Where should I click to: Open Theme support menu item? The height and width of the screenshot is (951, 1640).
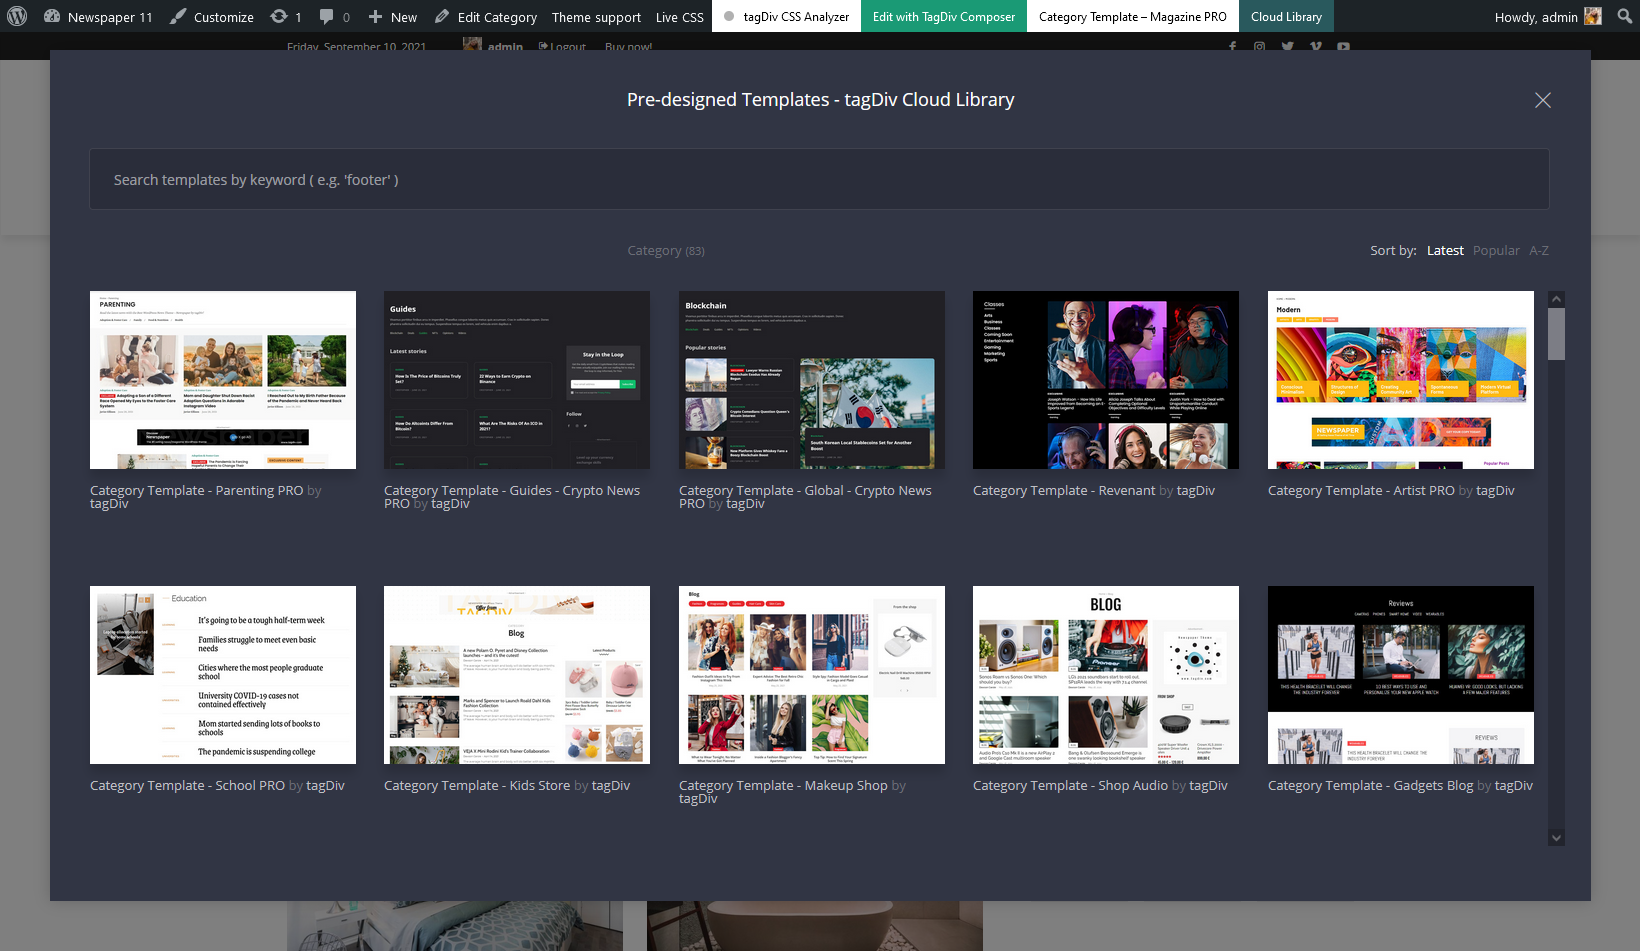[x=596, y=16]
